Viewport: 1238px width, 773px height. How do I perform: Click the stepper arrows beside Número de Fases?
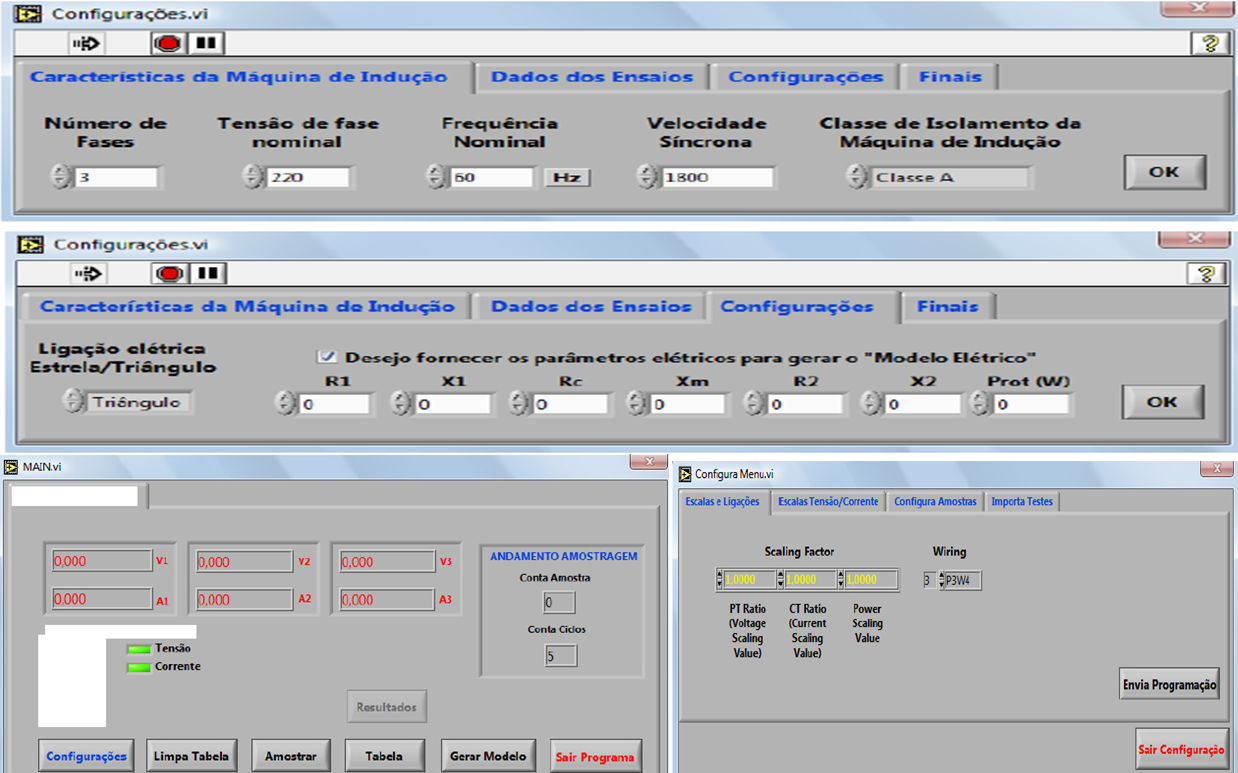tap(61, 177)
